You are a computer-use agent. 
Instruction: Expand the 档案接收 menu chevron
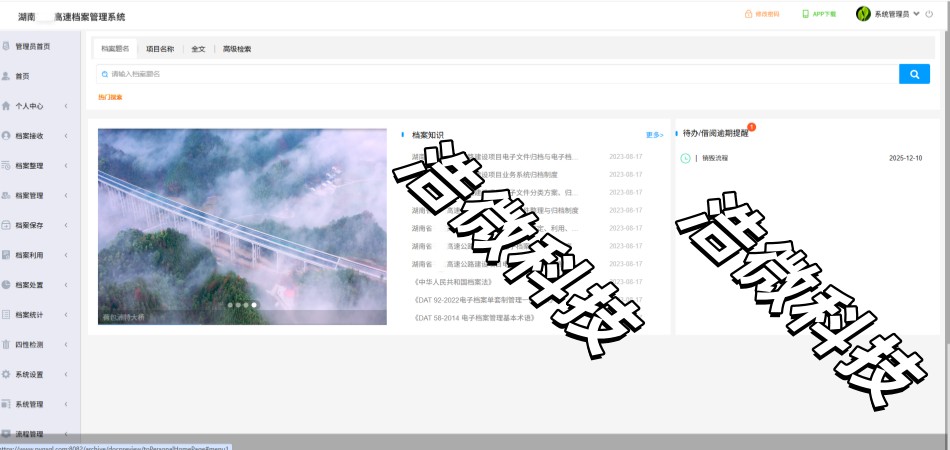66,136
